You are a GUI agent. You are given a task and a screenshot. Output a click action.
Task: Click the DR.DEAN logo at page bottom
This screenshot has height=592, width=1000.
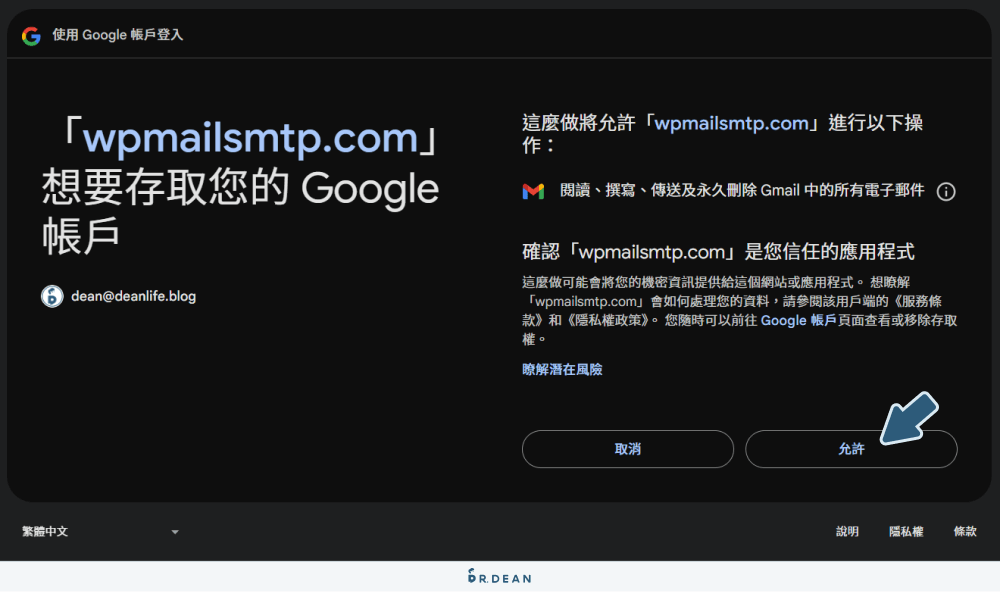click(499, 577)
